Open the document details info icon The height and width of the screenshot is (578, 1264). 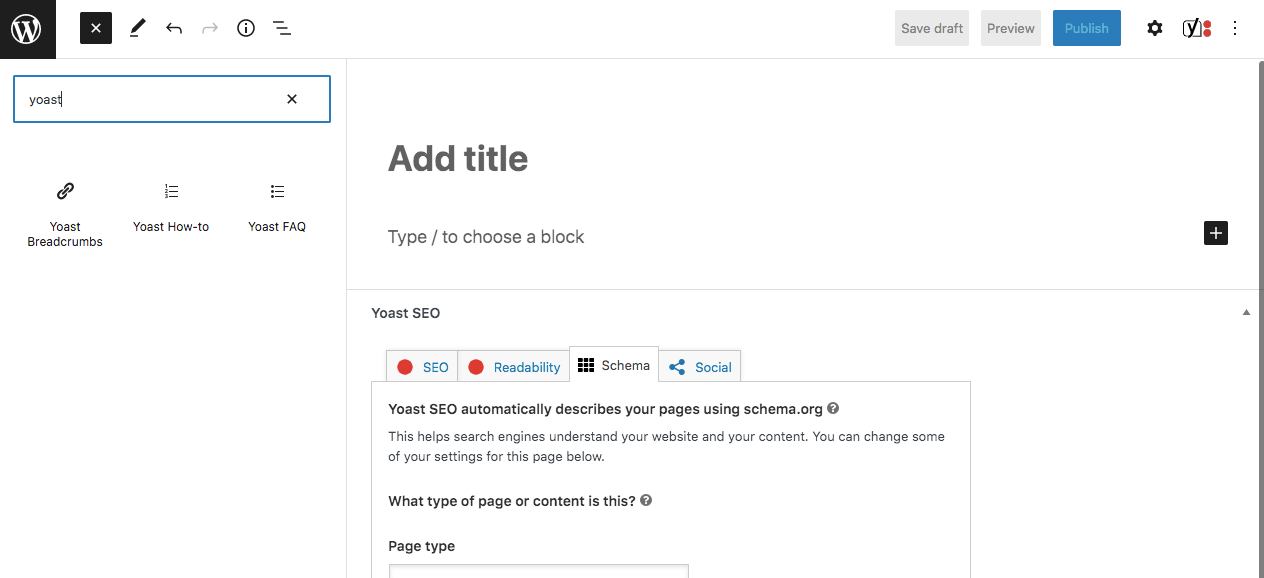(246, 29)
